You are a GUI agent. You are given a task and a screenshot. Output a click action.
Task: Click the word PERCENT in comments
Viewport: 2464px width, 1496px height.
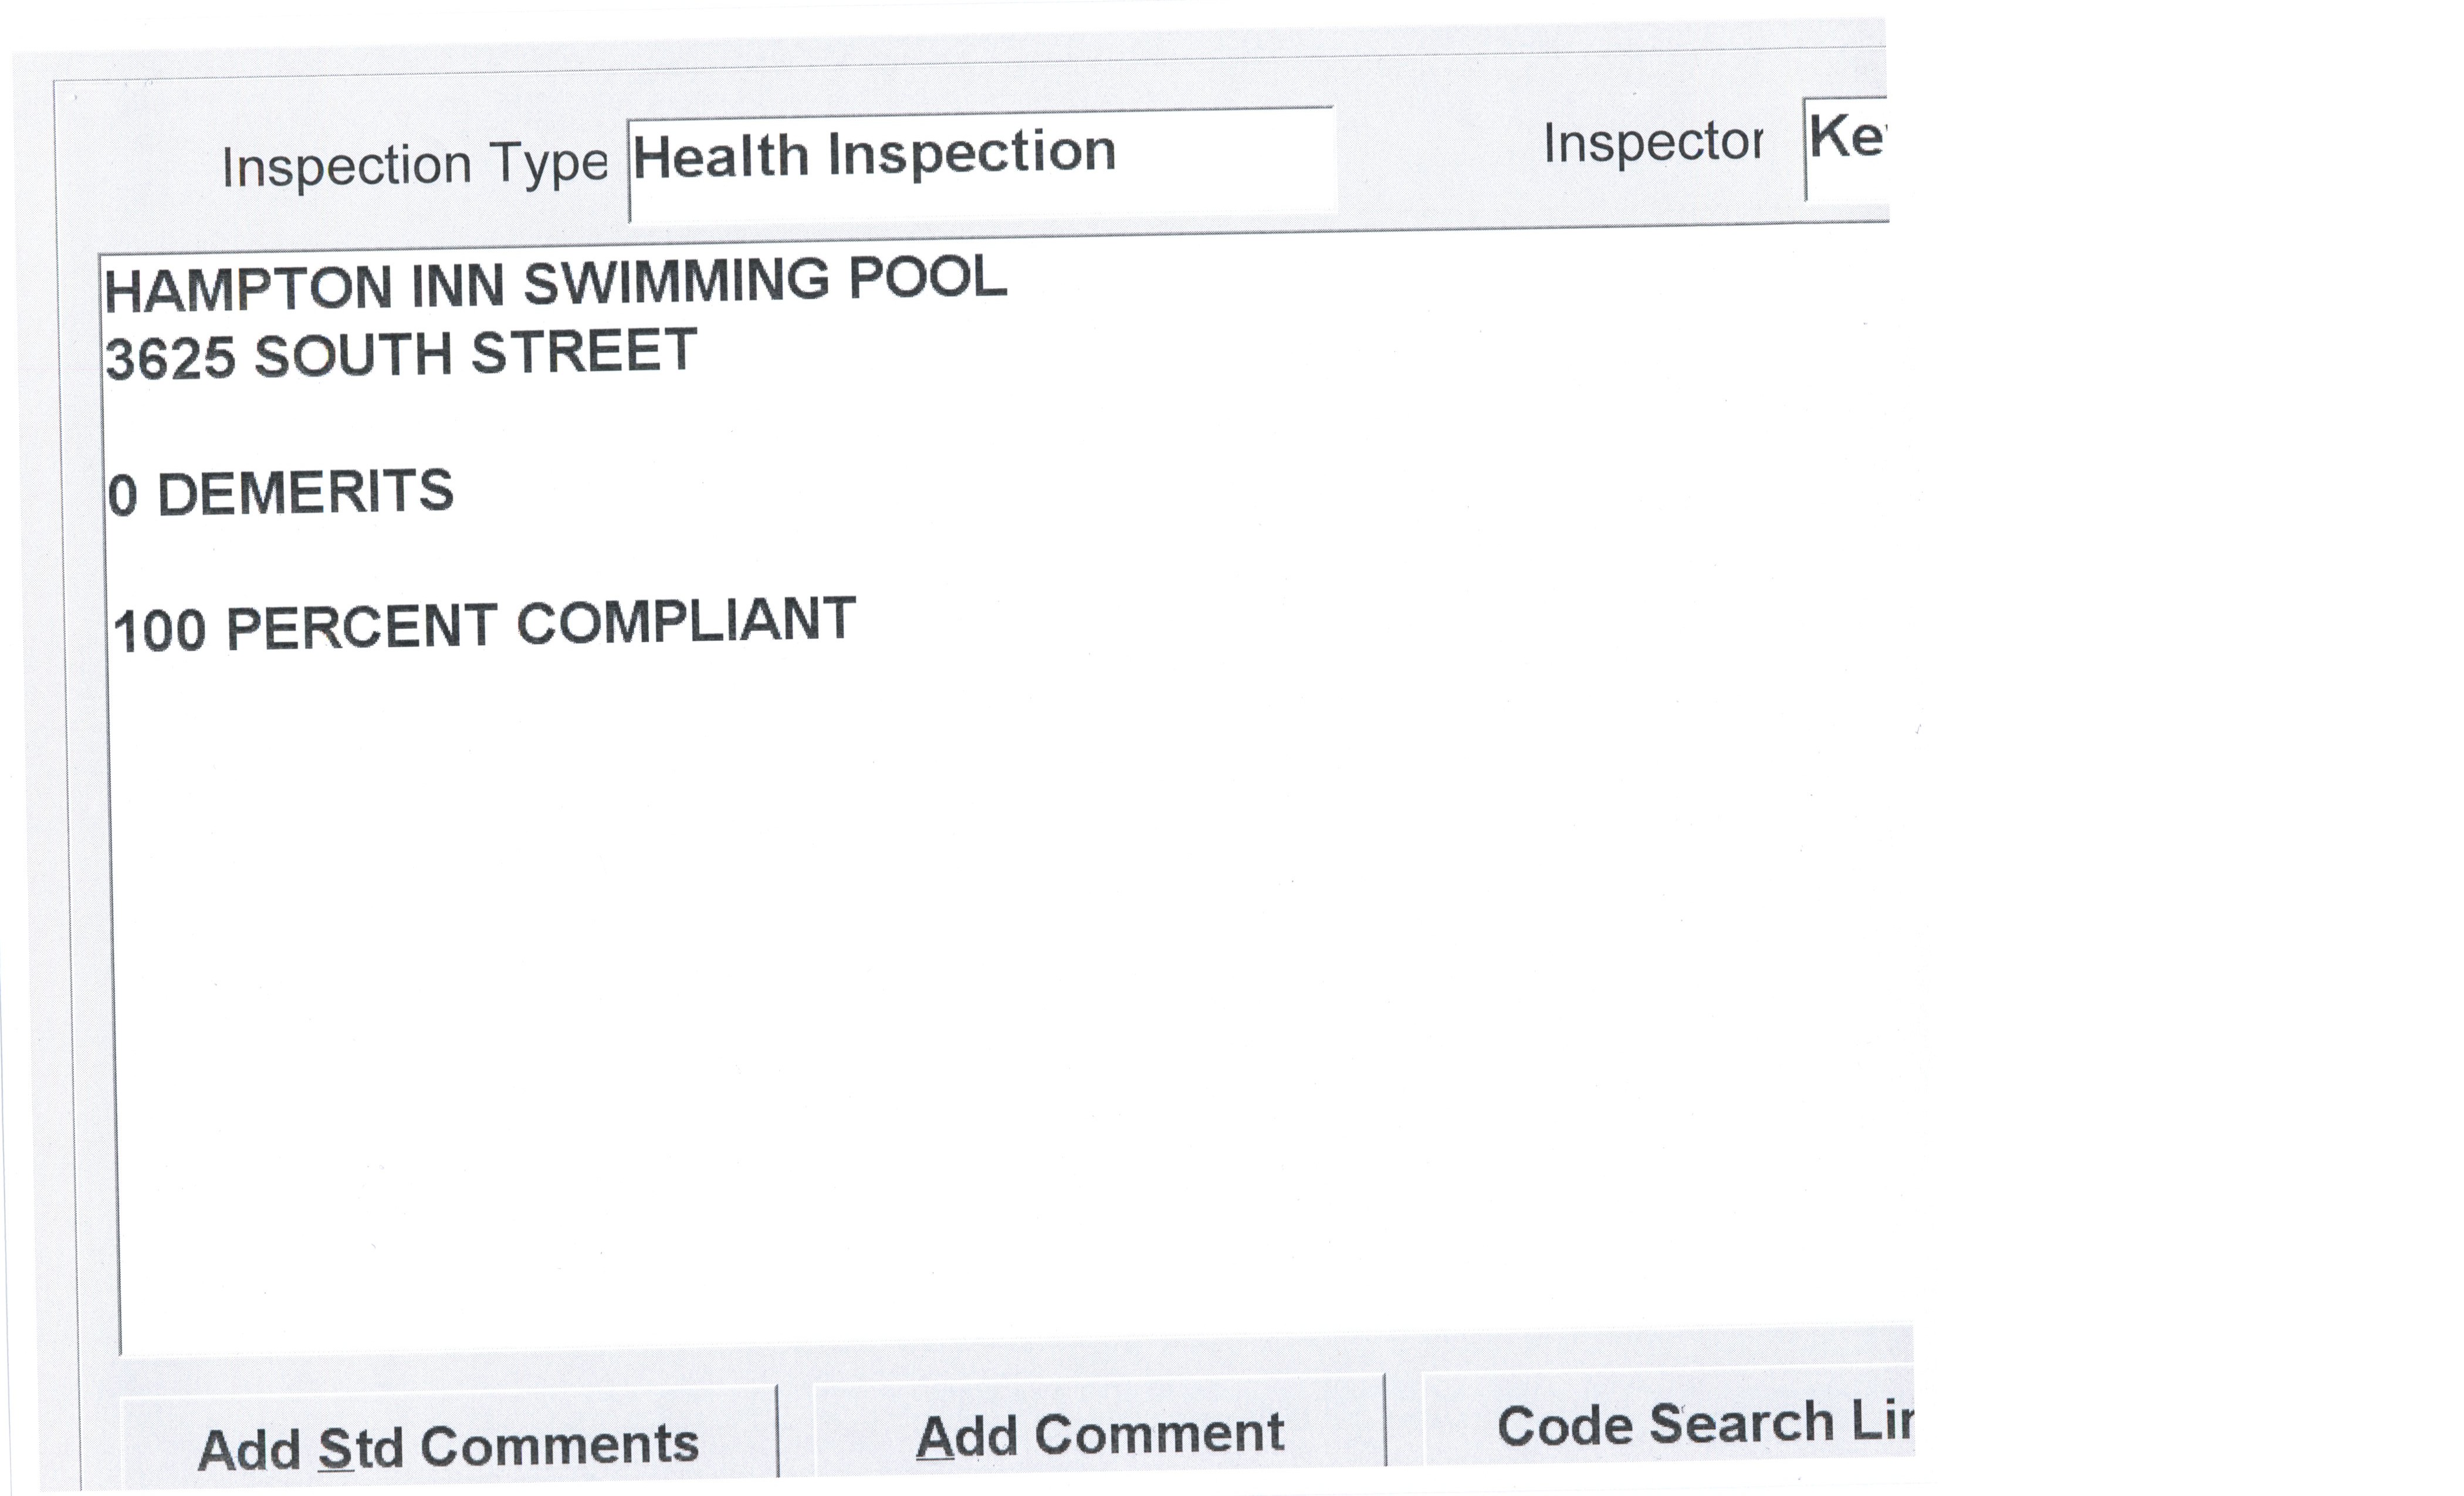tap(361, 627)
